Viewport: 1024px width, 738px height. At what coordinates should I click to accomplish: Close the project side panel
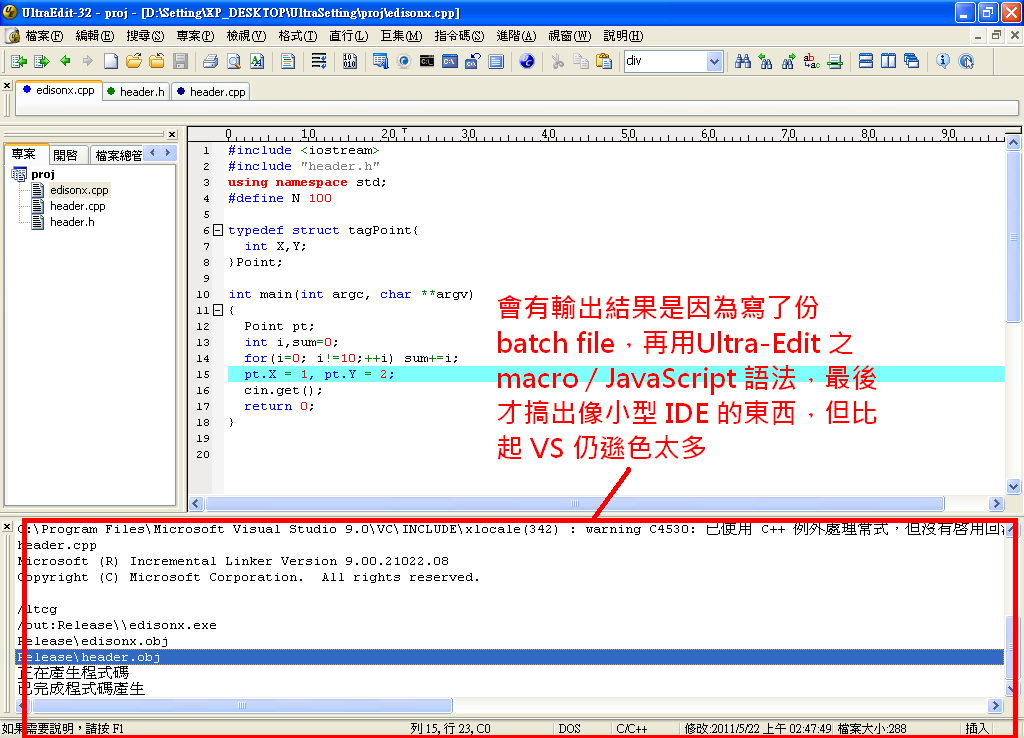click(x=171, y=134)
